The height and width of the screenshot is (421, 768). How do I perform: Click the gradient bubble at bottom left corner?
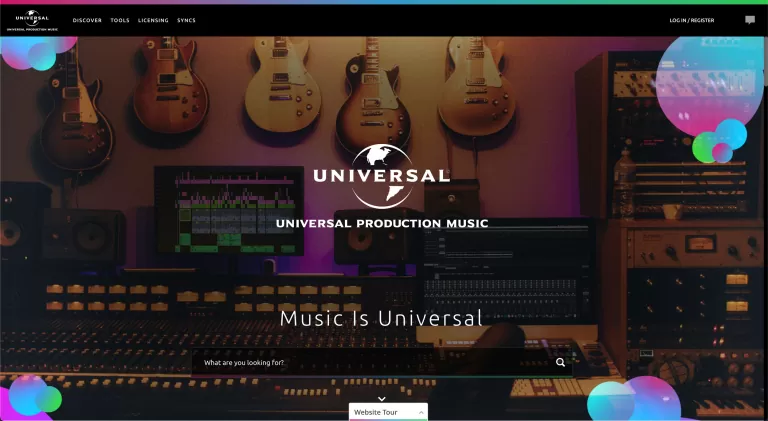coord(30,397)
